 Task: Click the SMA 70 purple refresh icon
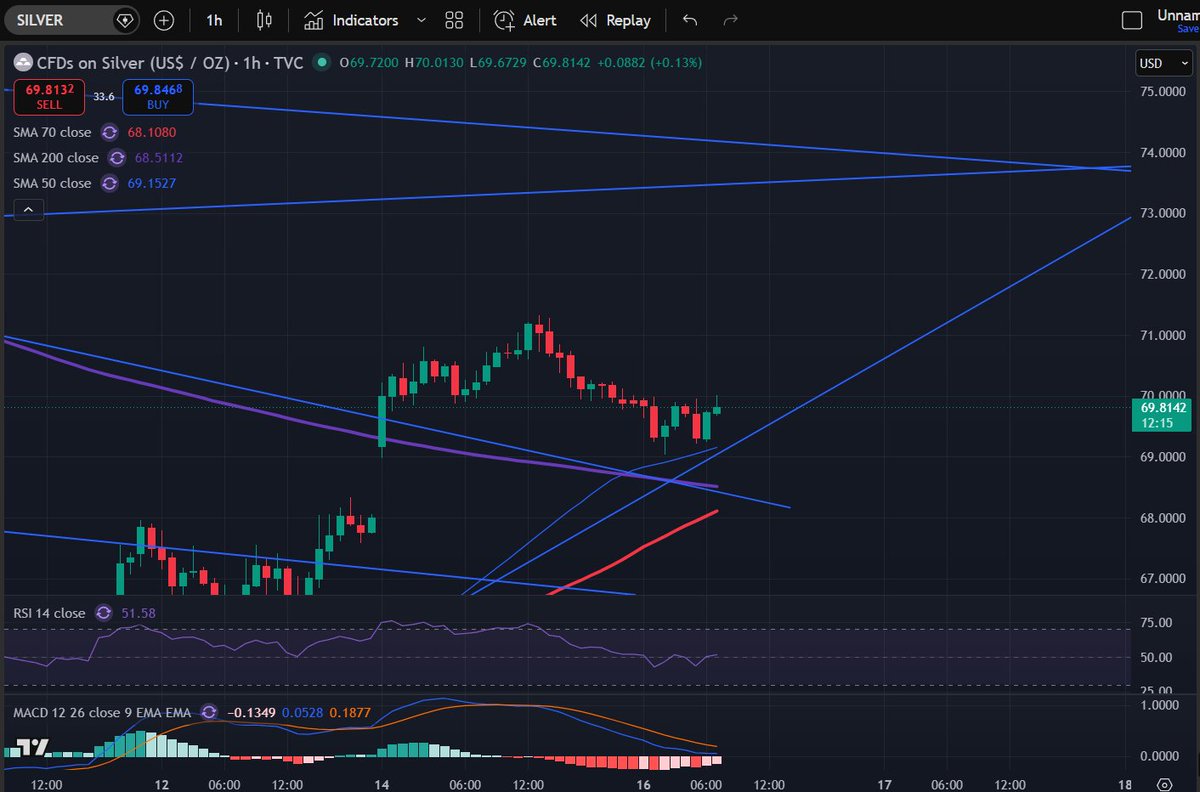click(x=109, y=132)
